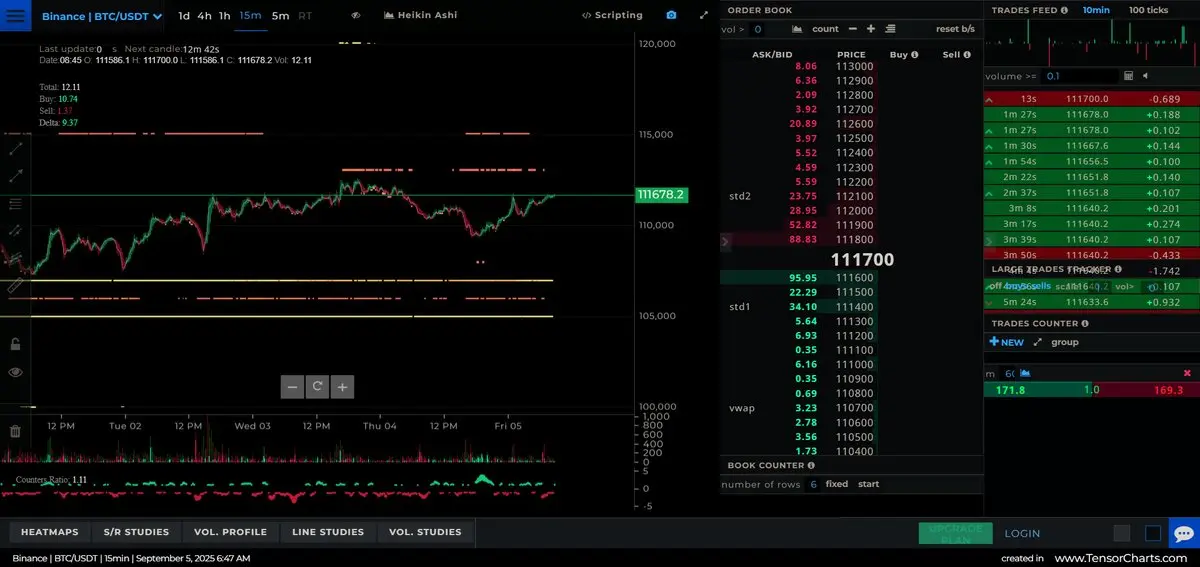This screenshot has height=567, width=1200.
Task: Toggle the drawings lock icon
Action: coord(15,344)
